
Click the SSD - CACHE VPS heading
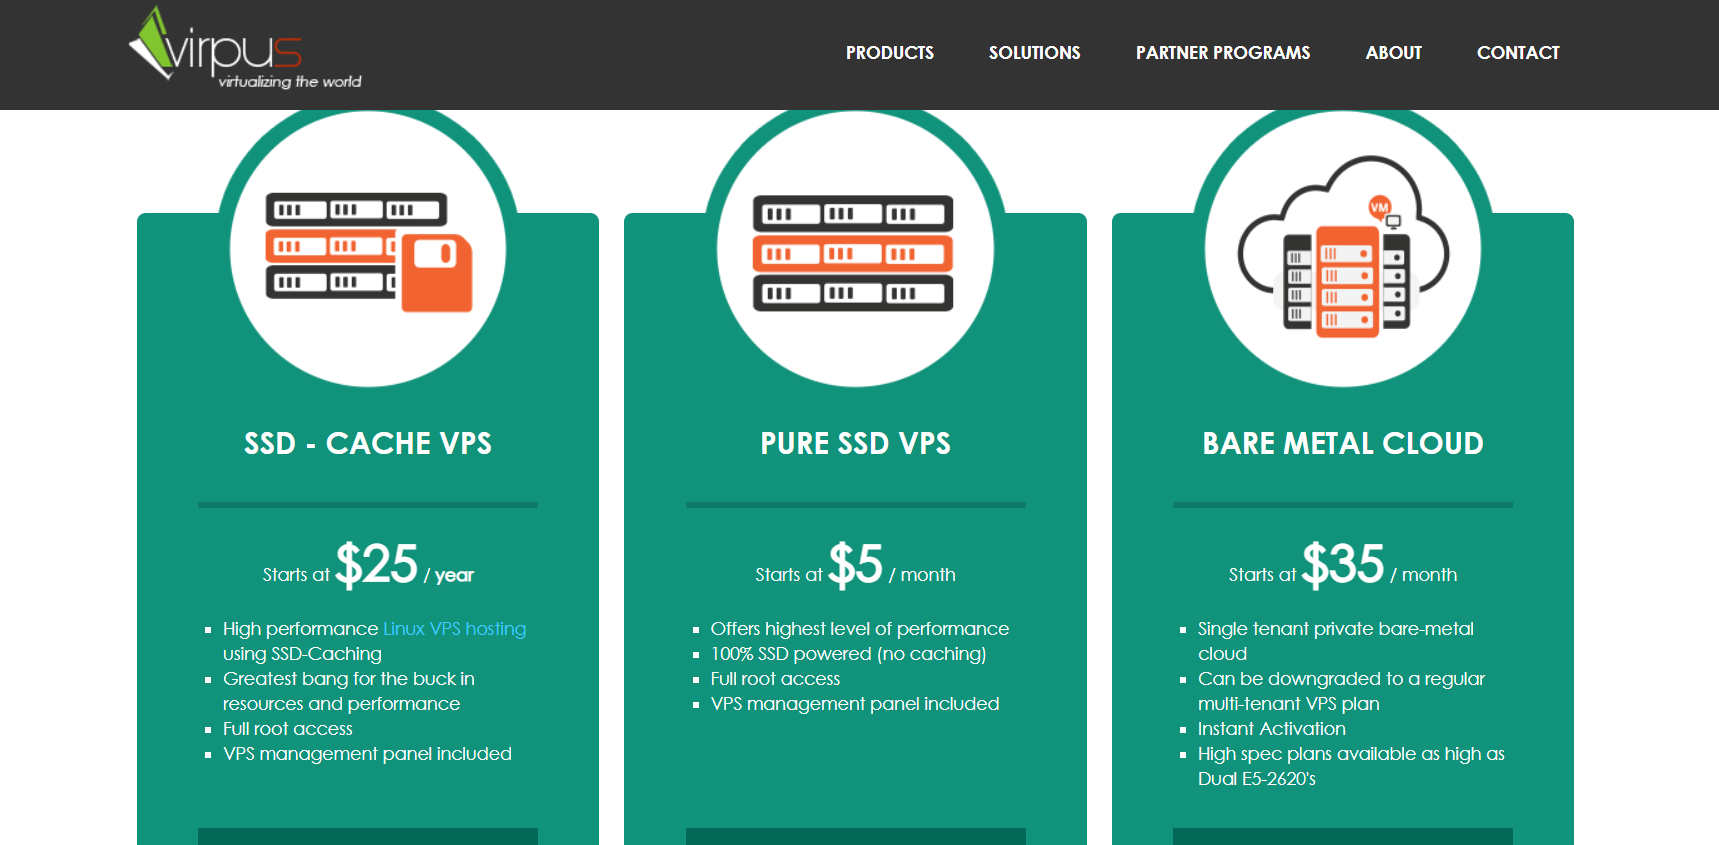(368, 443)
